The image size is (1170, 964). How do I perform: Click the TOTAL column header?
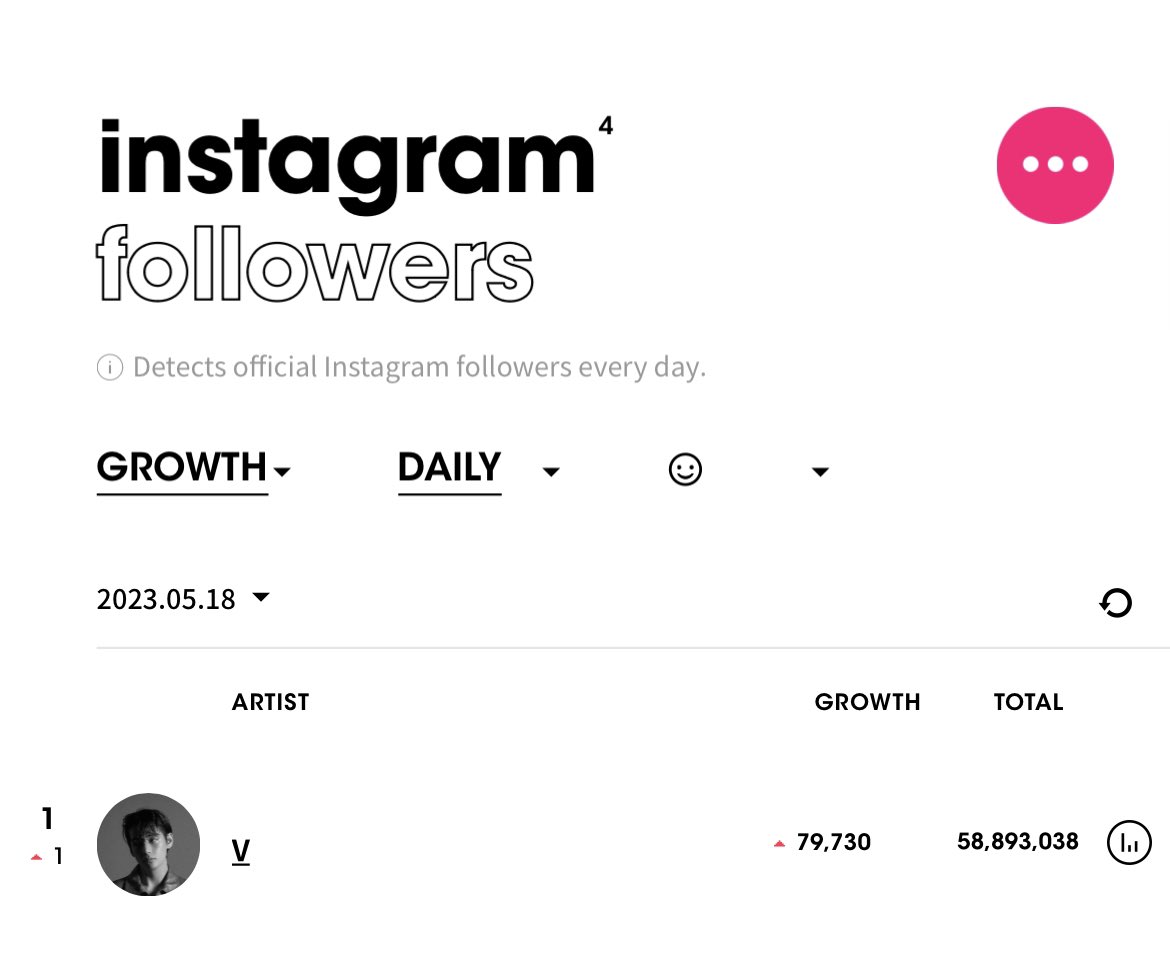click(1028, 702)
